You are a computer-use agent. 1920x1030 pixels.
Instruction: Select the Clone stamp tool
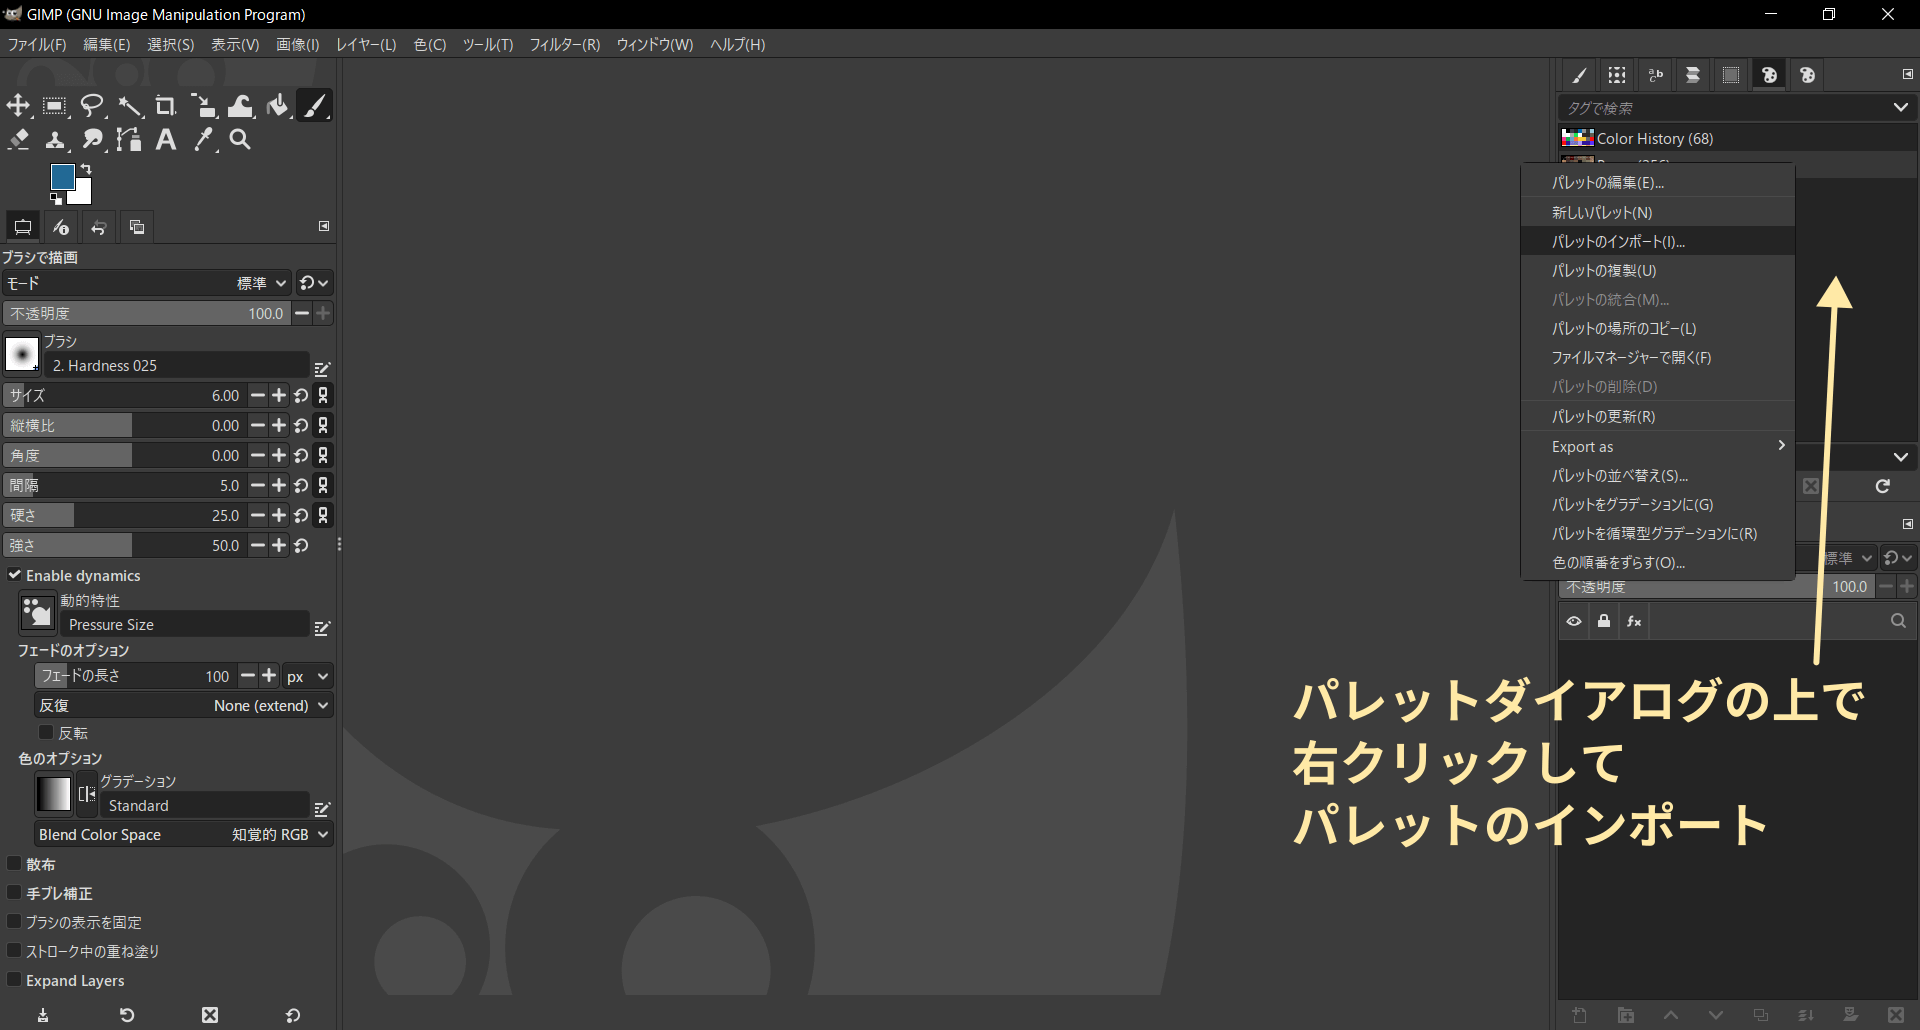point(55,140)
